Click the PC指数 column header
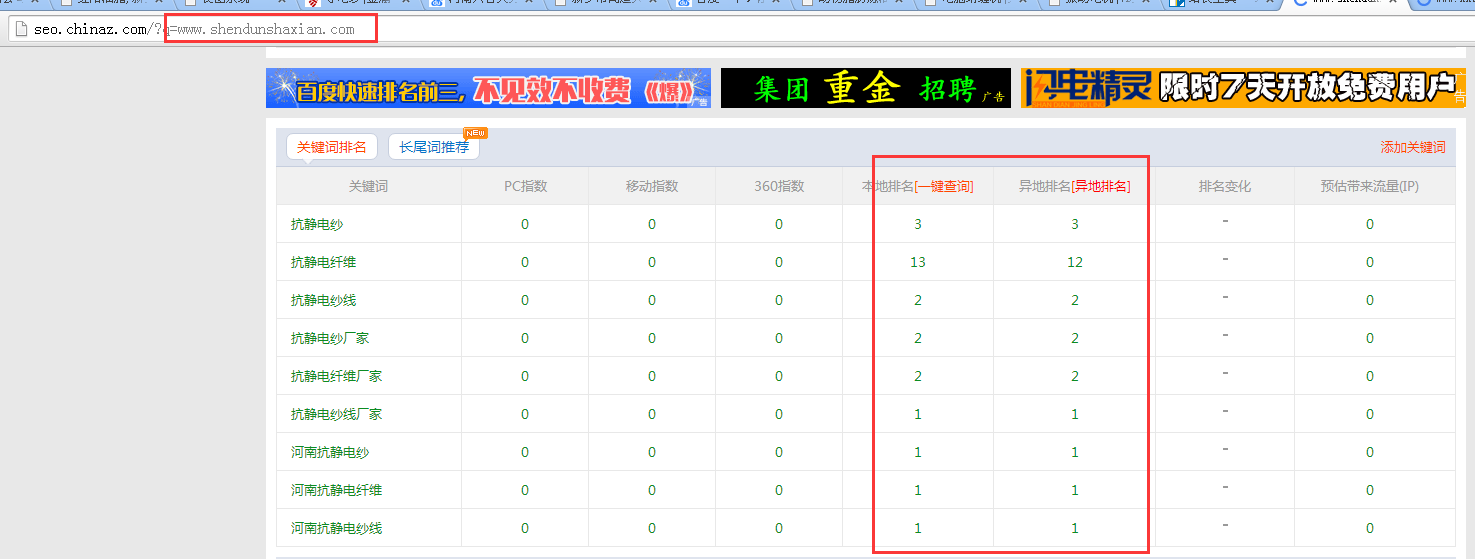Image resolution: width=1475 pixels, height=559 pixels. click(x=525, y=186)
